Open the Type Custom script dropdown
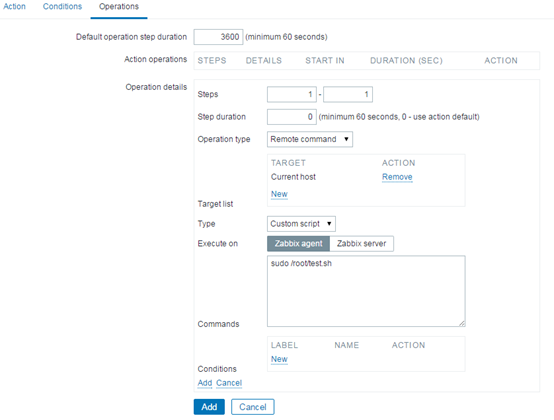This screenshot has height=420, width=554. point(301,224)
